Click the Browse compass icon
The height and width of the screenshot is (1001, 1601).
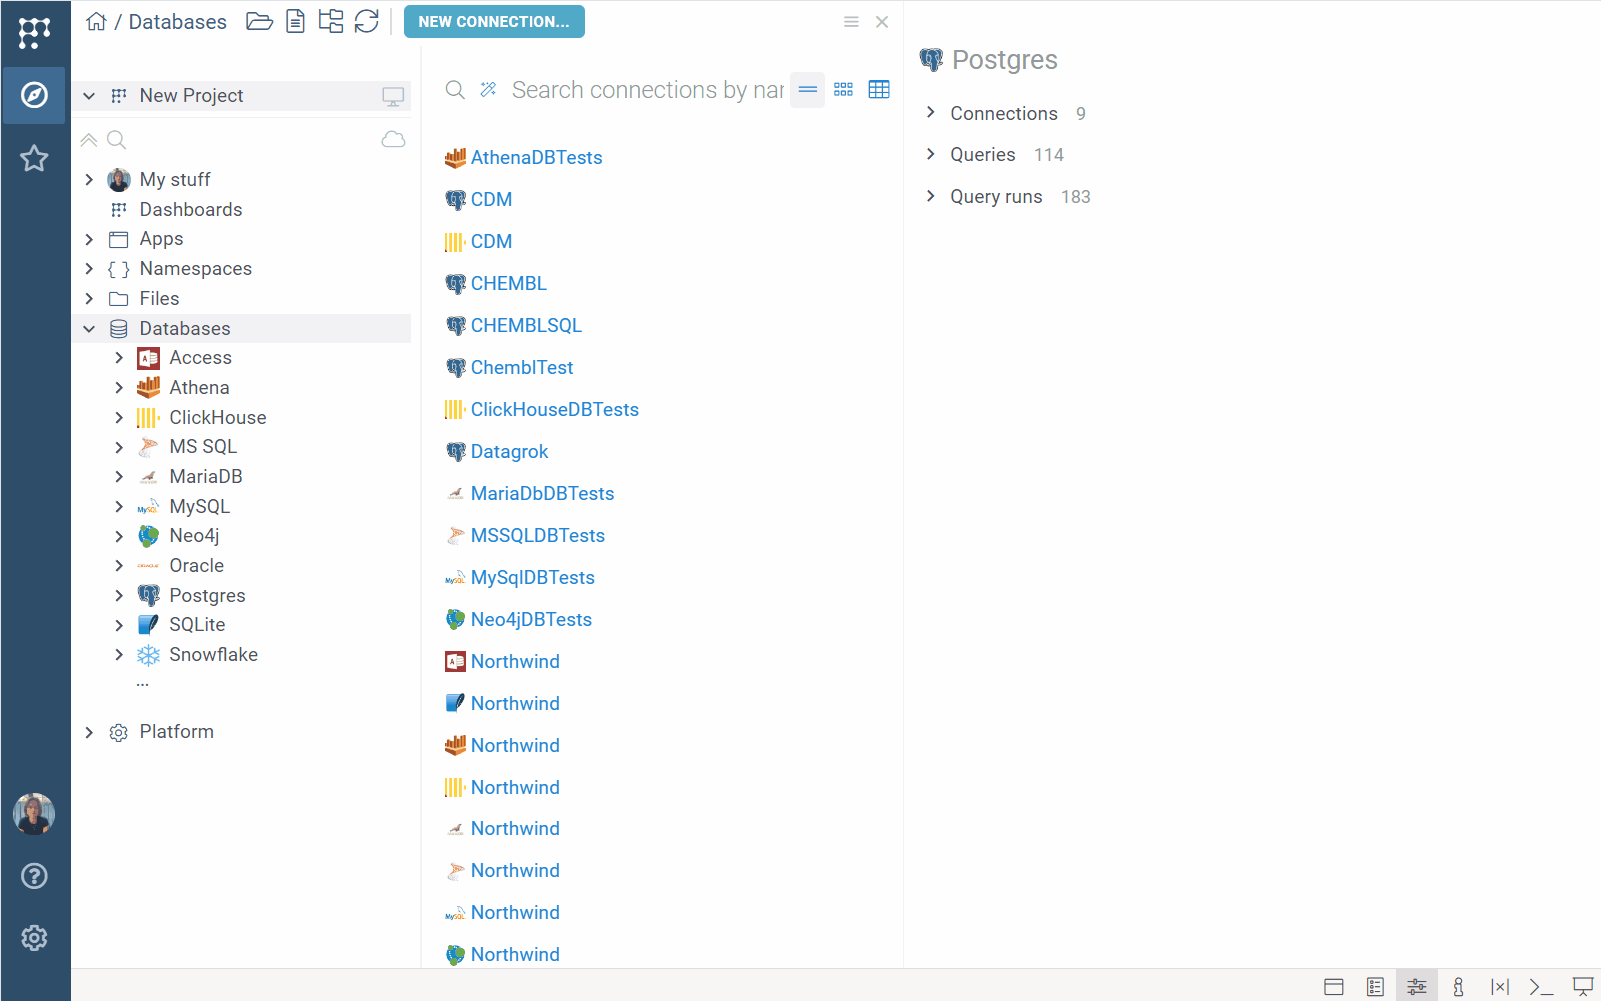click(x=34, y=95)
